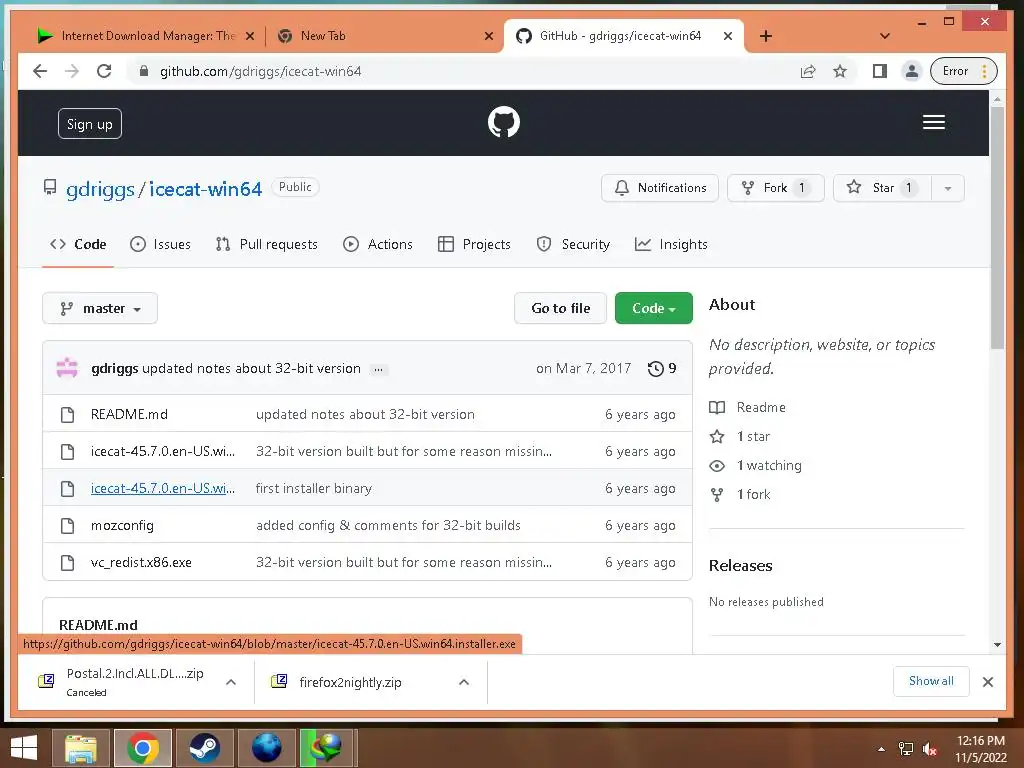Star the icecat-win64 repository
This screenshot has height=768, width=1024.
click(882, 188)
